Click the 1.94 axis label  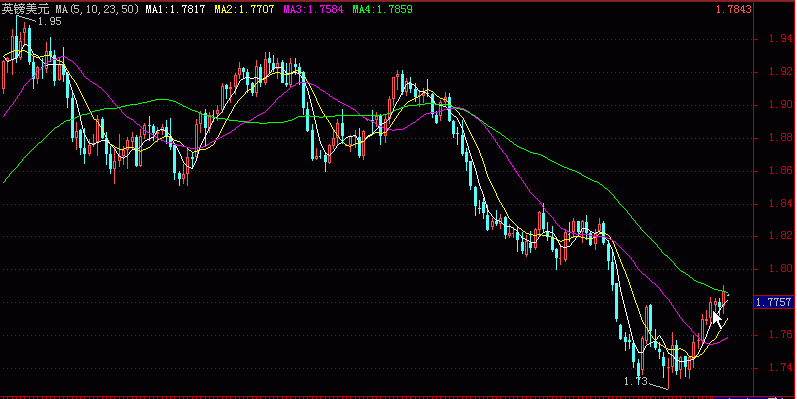[780, 39]
